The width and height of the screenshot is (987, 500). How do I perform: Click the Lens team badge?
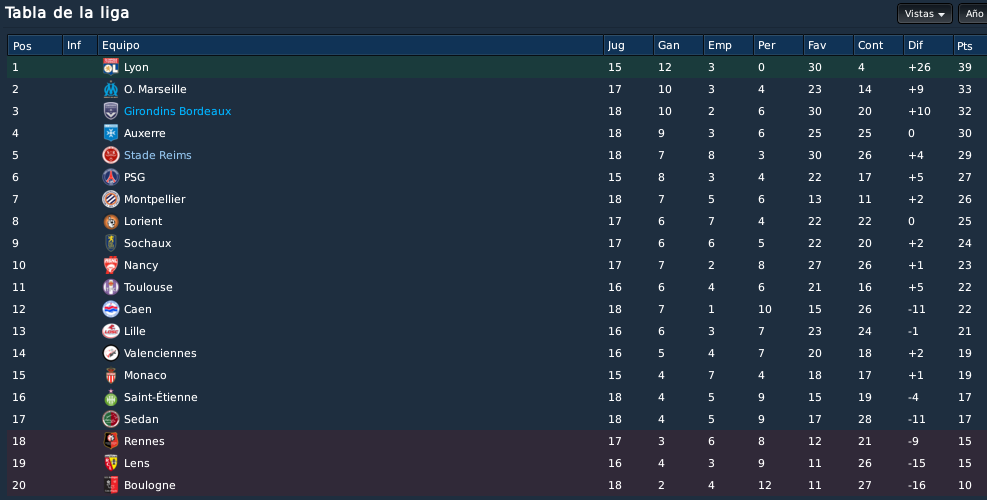[x=111, y=463]
